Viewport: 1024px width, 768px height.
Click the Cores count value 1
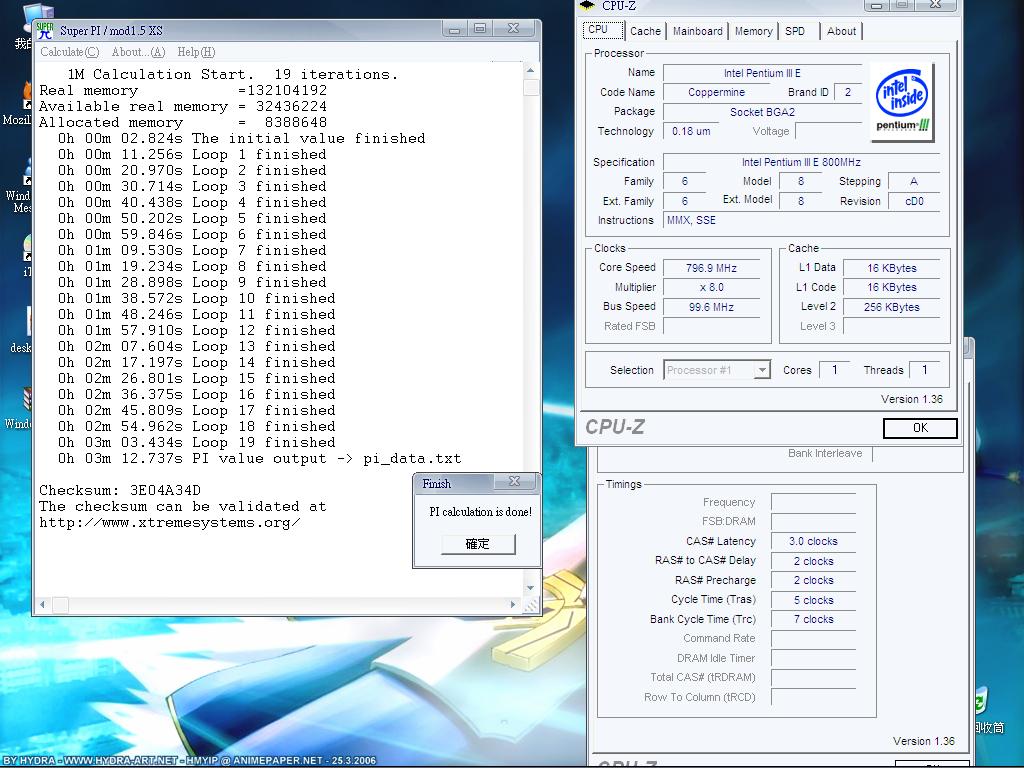pos(834,370)
